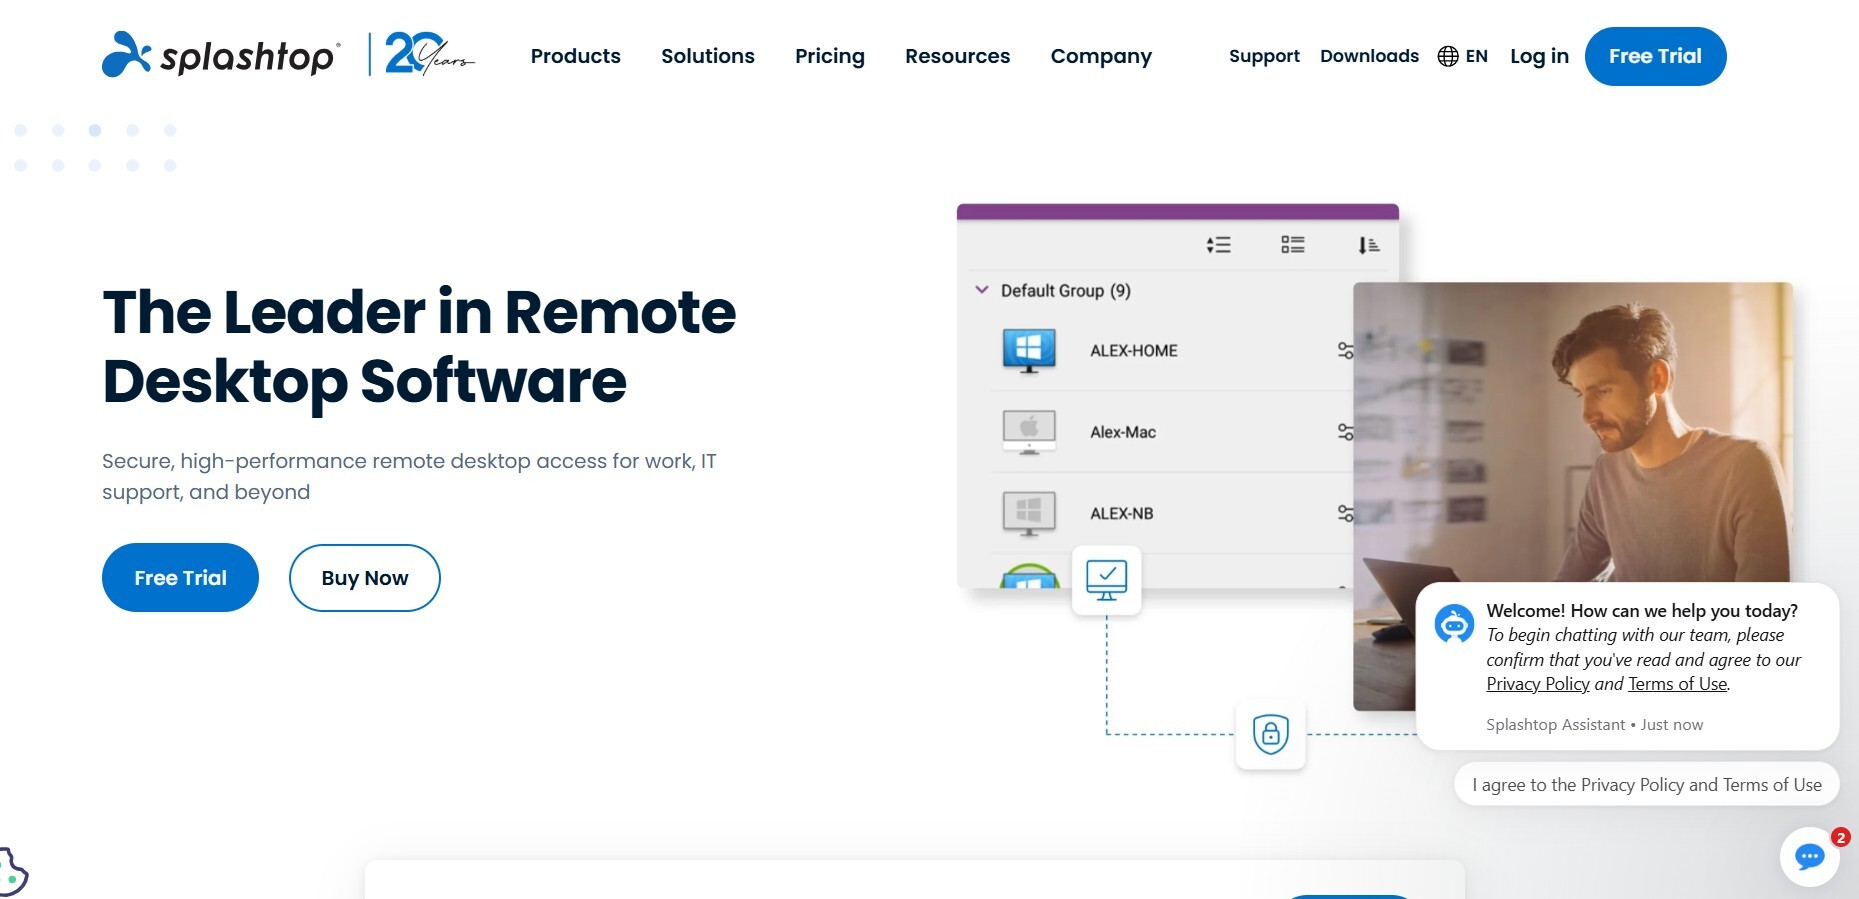
Task: Collapse the Default Group (9) list
Action: coord(982,290)
